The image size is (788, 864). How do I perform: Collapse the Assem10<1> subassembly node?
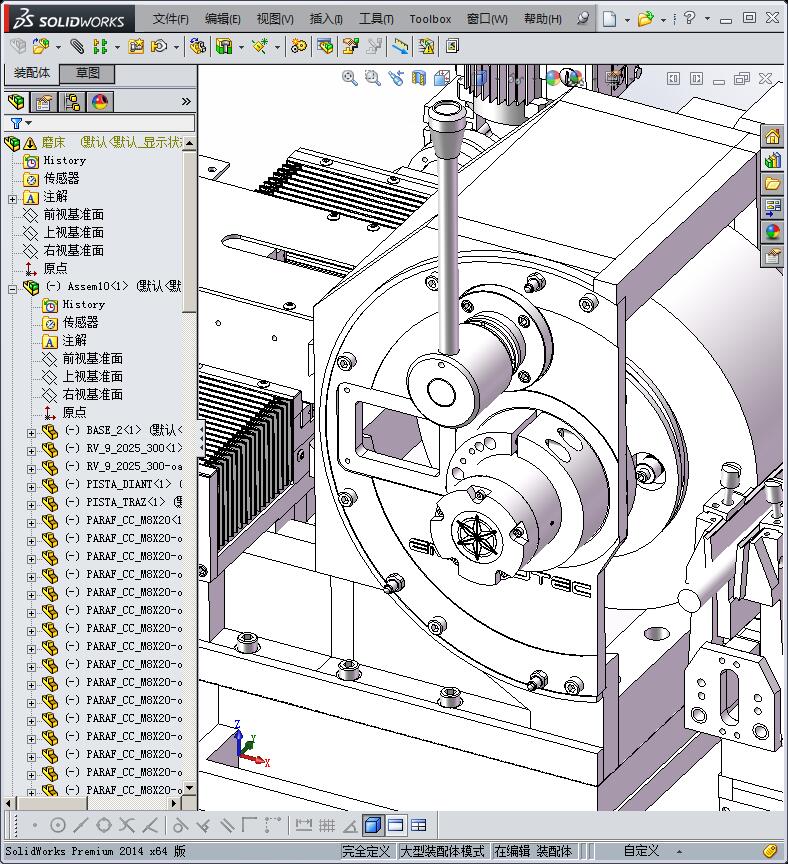pos(12,289)
